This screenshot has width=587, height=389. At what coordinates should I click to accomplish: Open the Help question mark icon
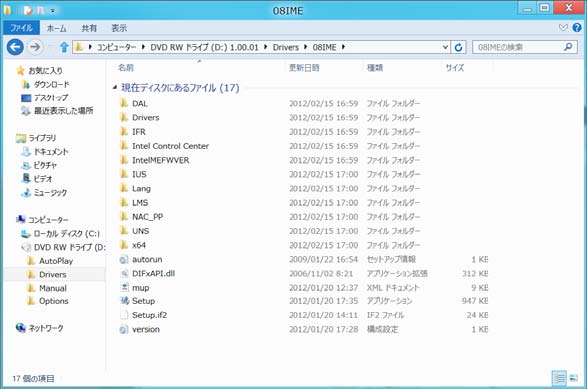click(x=577, y=27)
